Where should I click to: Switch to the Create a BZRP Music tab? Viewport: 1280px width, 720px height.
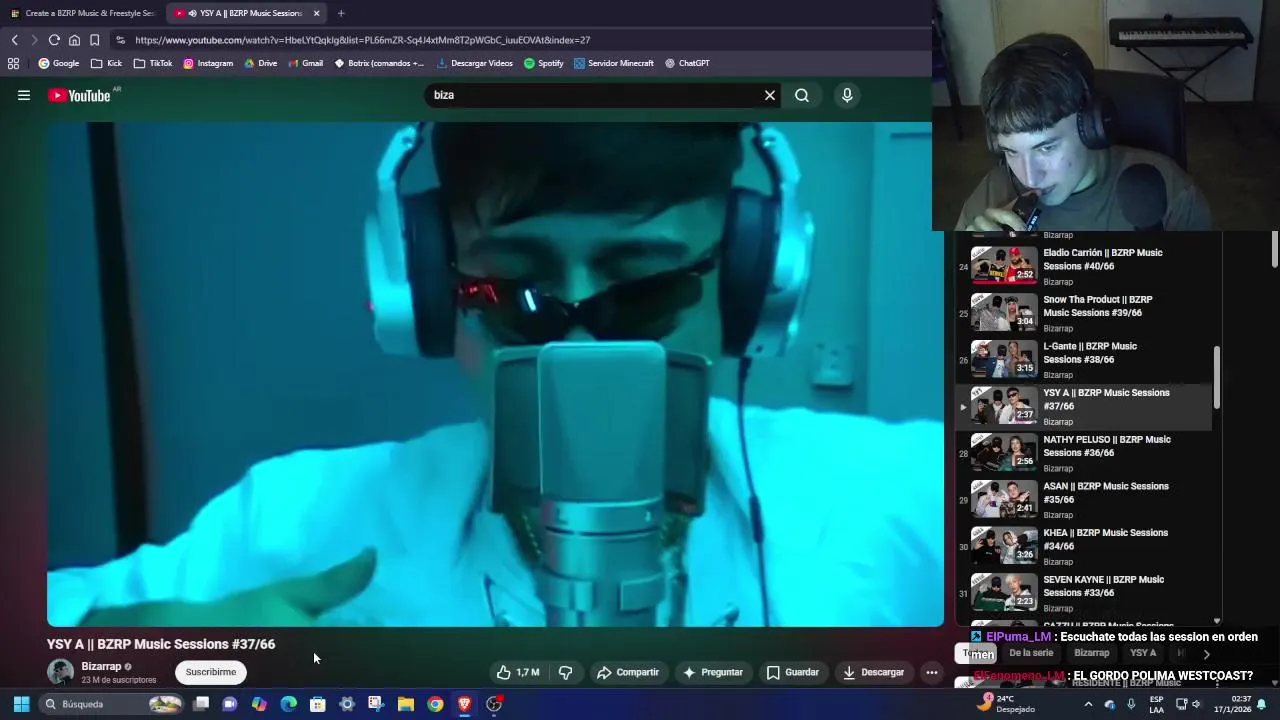pos(83,13)
